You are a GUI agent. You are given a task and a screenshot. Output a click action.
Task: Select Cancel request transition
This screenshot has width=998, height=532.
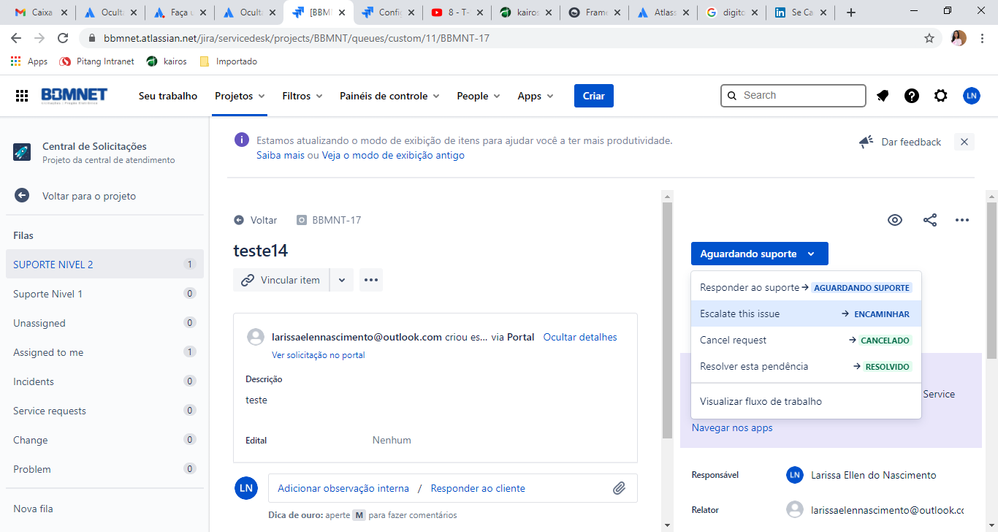[x=806, y=340]
